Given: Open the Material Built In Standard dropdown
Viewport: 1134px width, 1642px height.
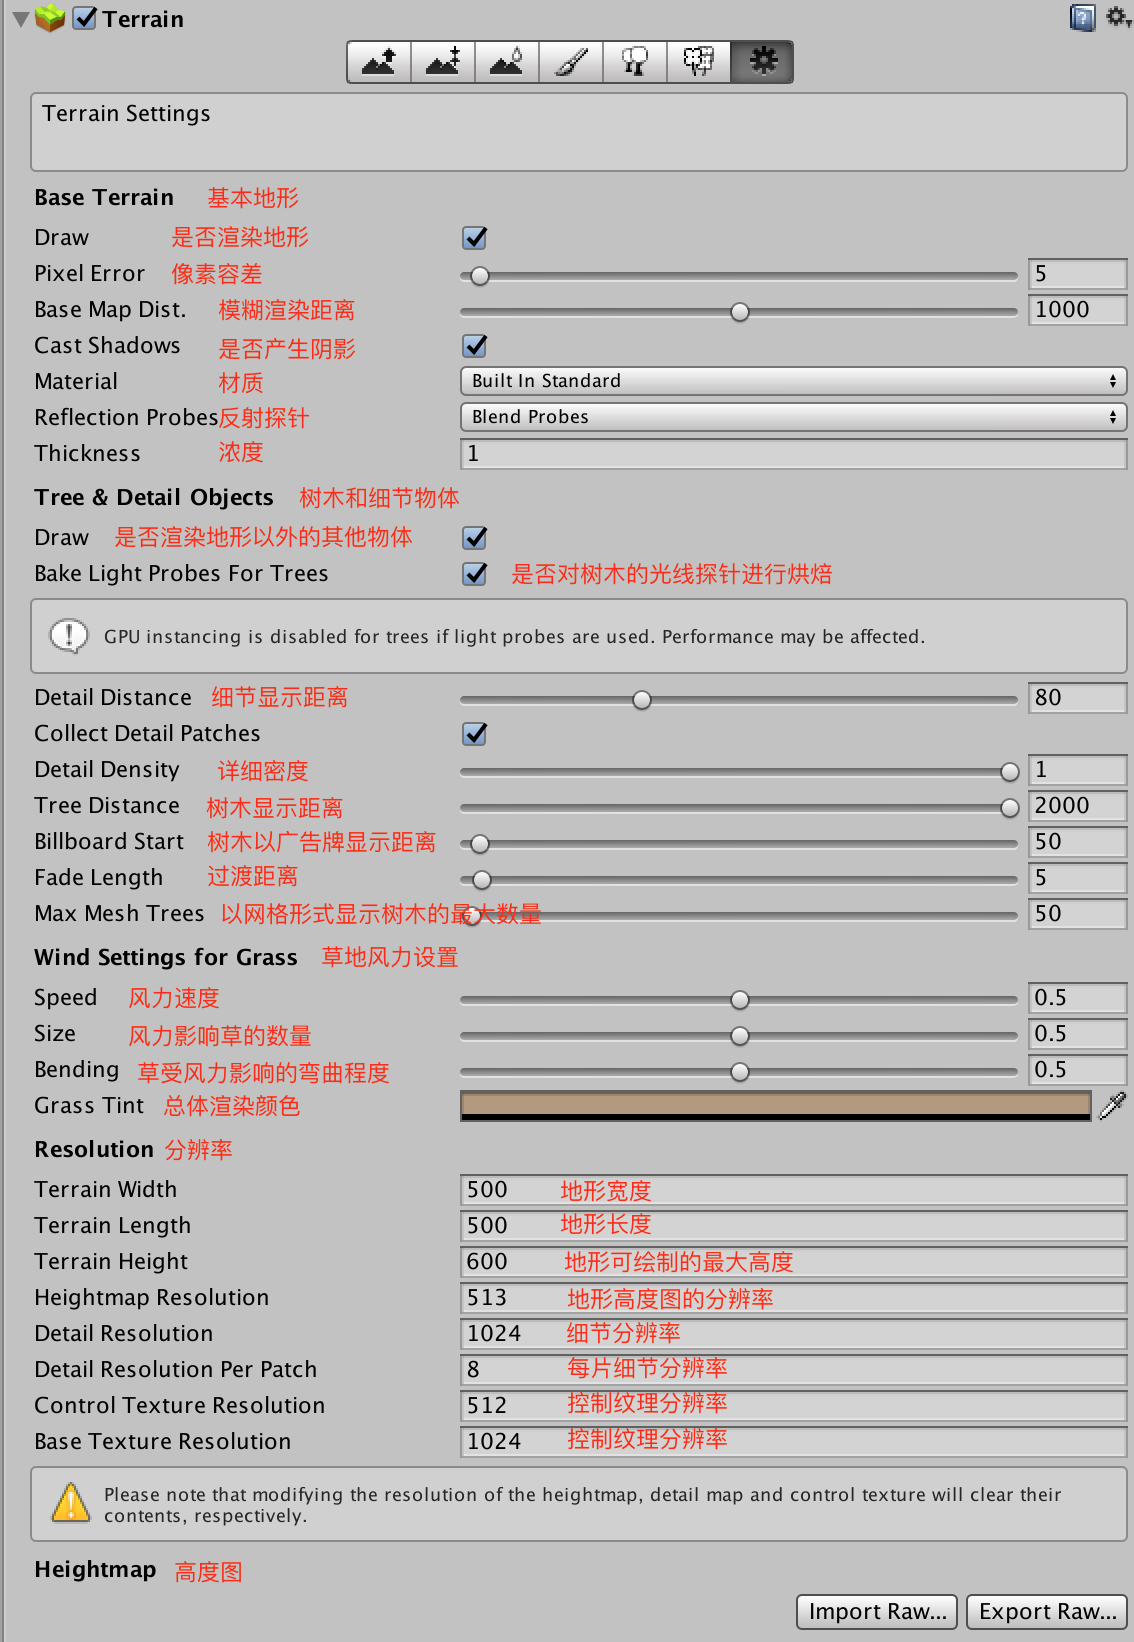Looking at the screenshot, I should coord(793,381).
